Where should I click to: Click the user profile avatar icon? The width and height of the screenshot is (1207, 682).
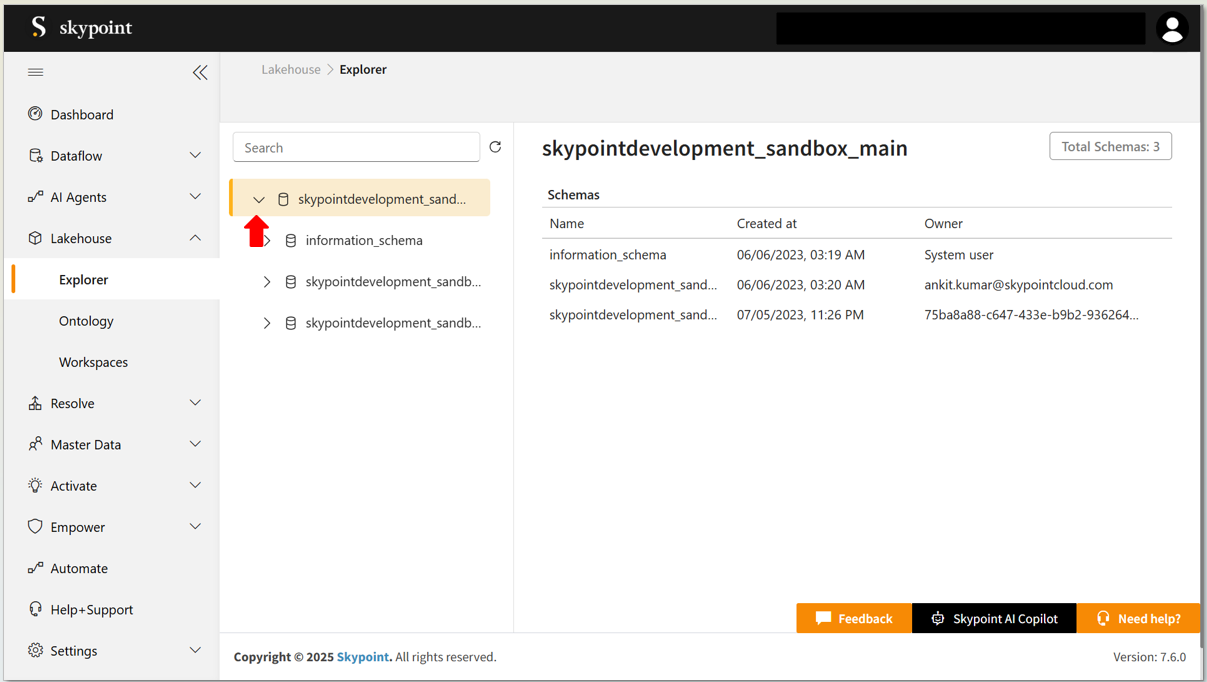pos(1172,28)
